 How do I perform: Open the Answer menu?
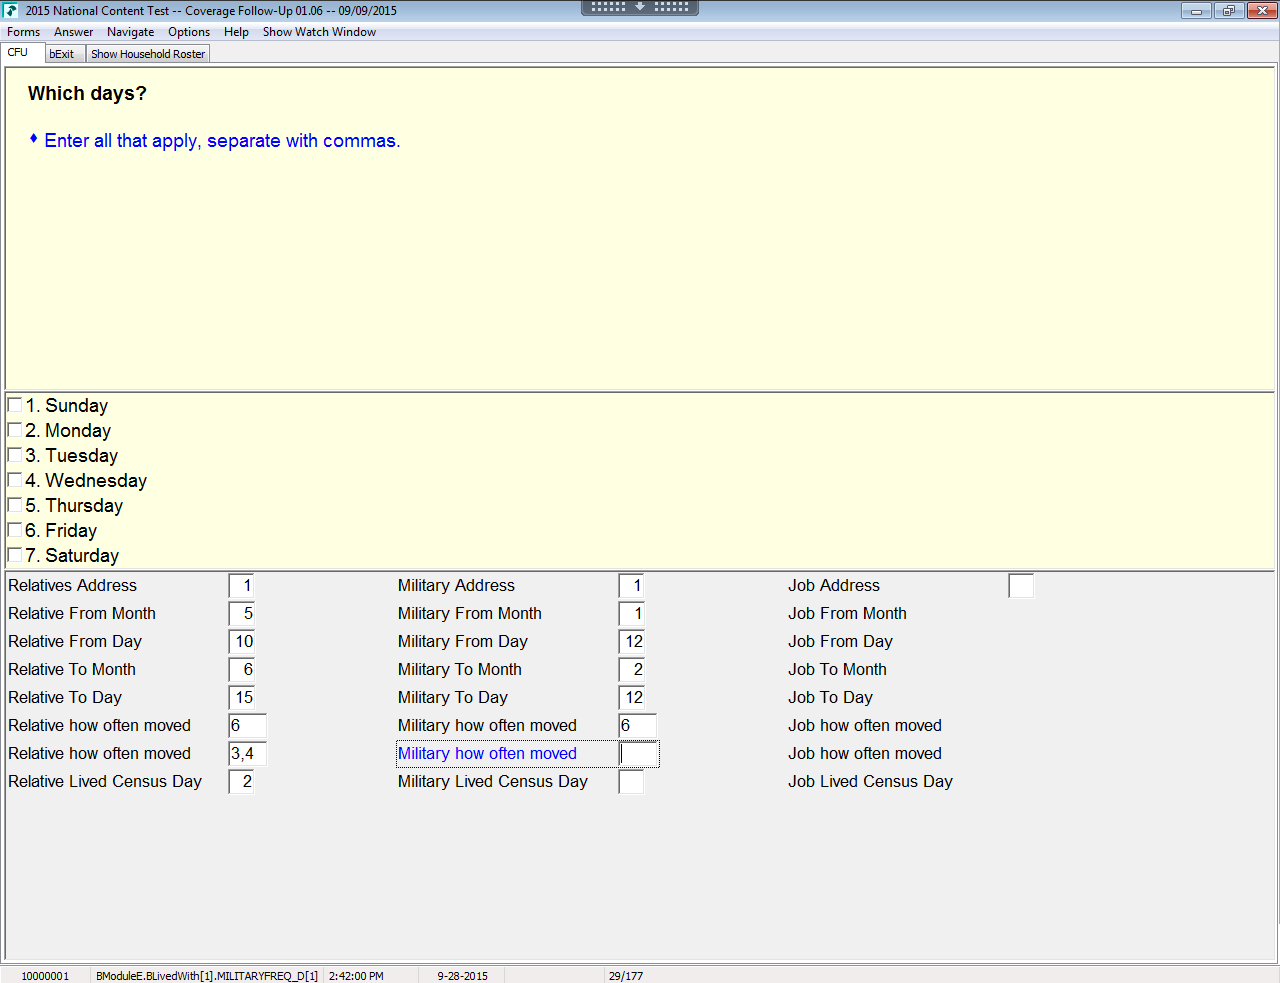click(73, 32)
